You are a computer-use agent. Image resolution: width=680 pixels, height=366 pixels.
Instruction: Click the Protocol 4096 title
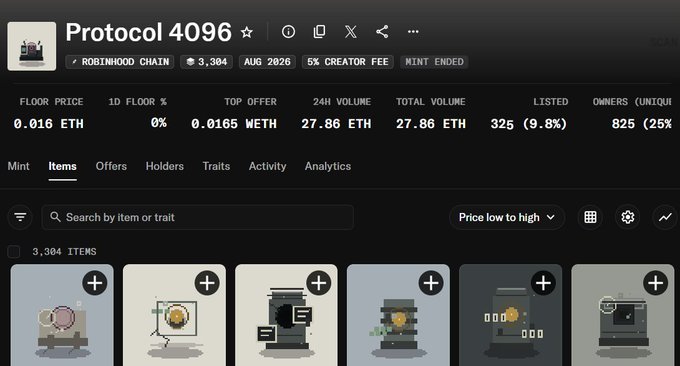149,32
